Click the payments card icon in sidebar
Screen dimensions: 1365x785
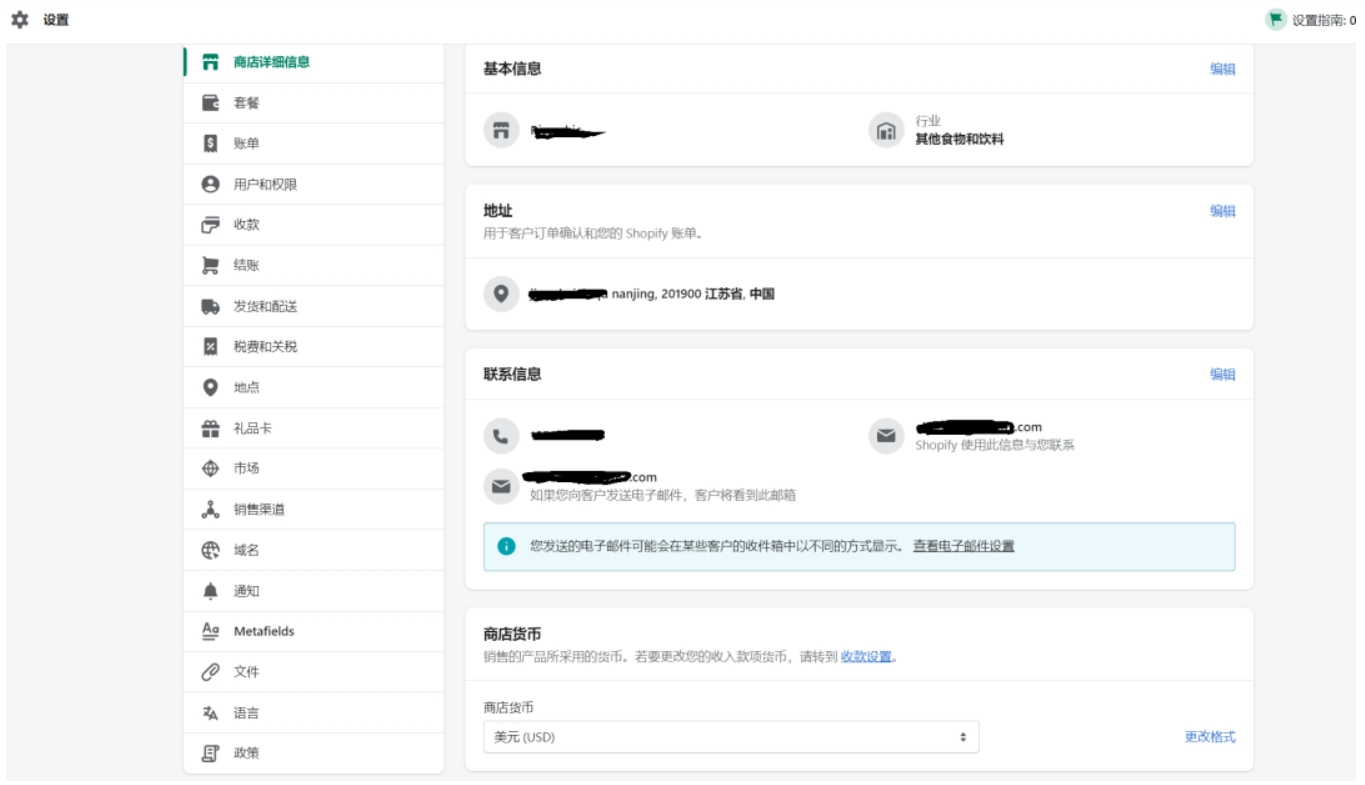click(210, 225)
